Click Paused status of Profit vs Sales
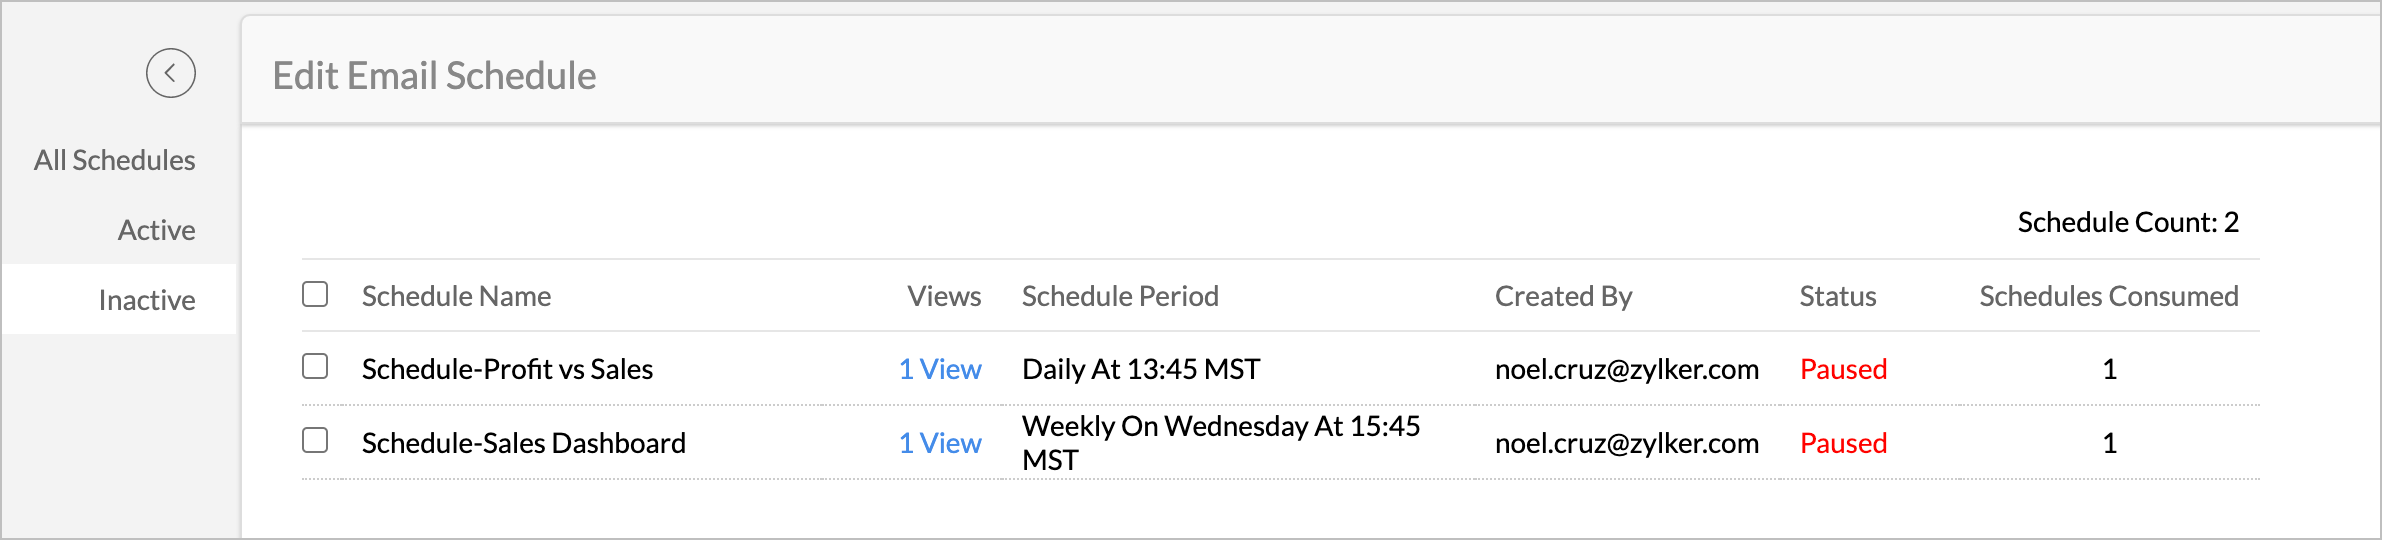Viewport: 2382px width, 540px height. pyautogui.click(x=1843, y=369)
